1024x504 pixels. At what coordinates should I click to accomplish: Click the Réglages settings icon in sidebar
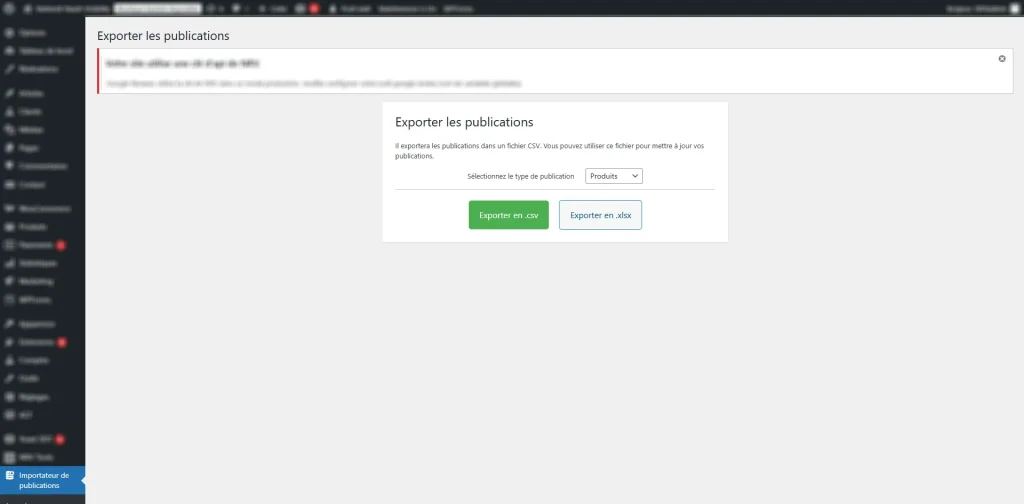[9, 397]
